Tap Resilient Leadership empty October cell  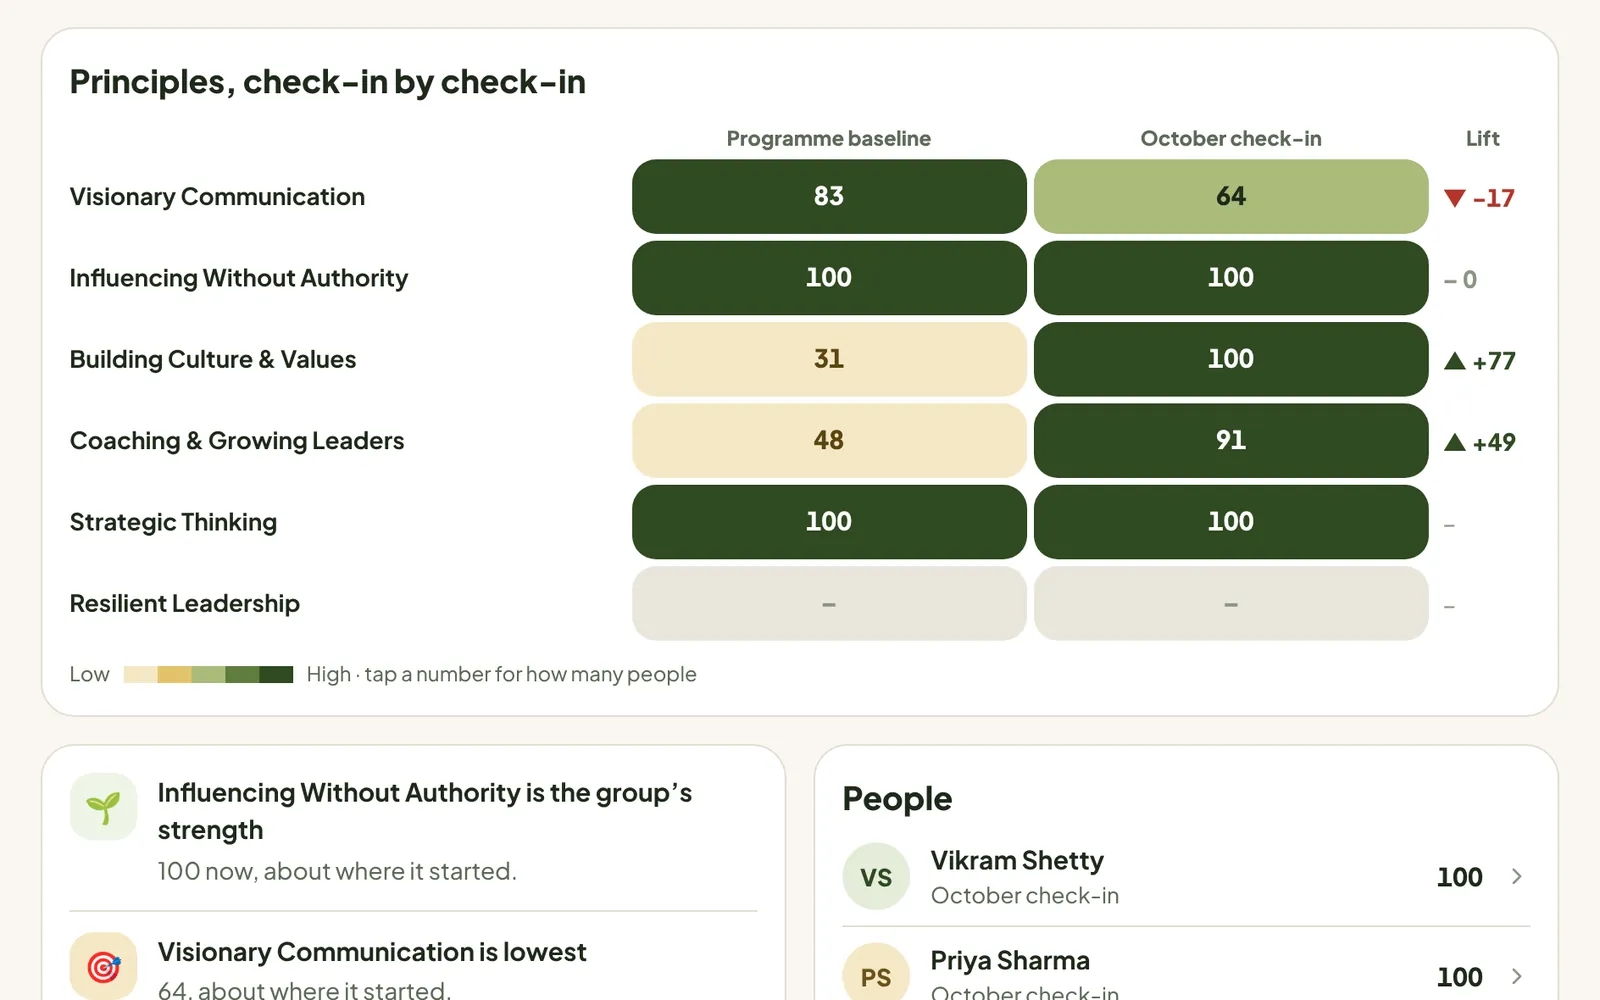click(1231, 603)
